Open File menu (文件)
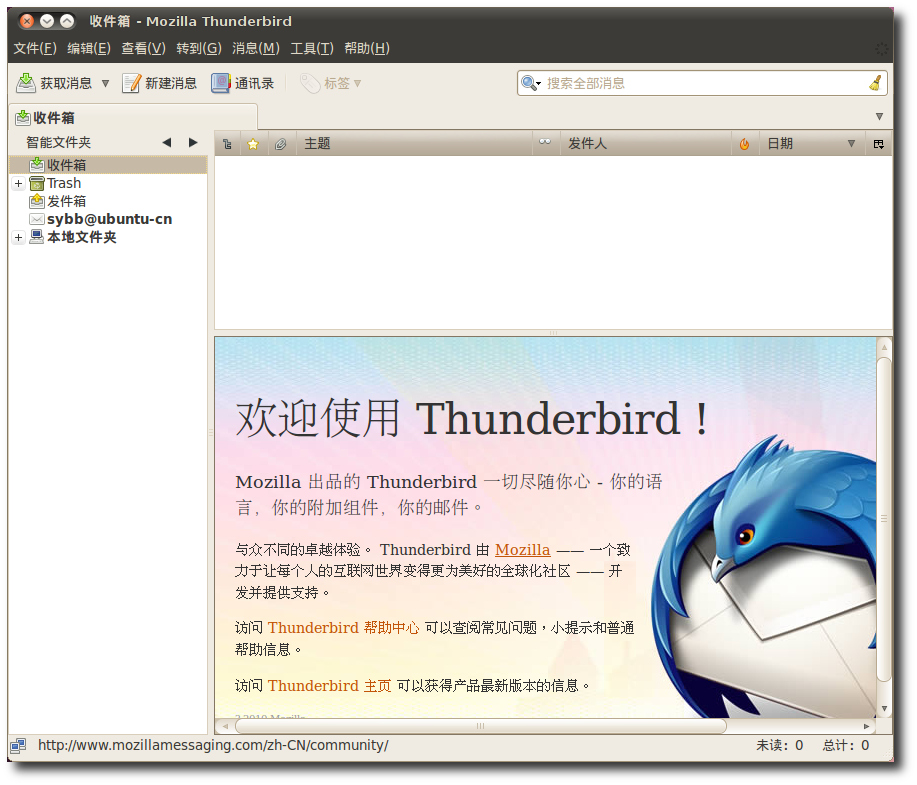Screen dimensions: 917x785 [x=35, y=48]
